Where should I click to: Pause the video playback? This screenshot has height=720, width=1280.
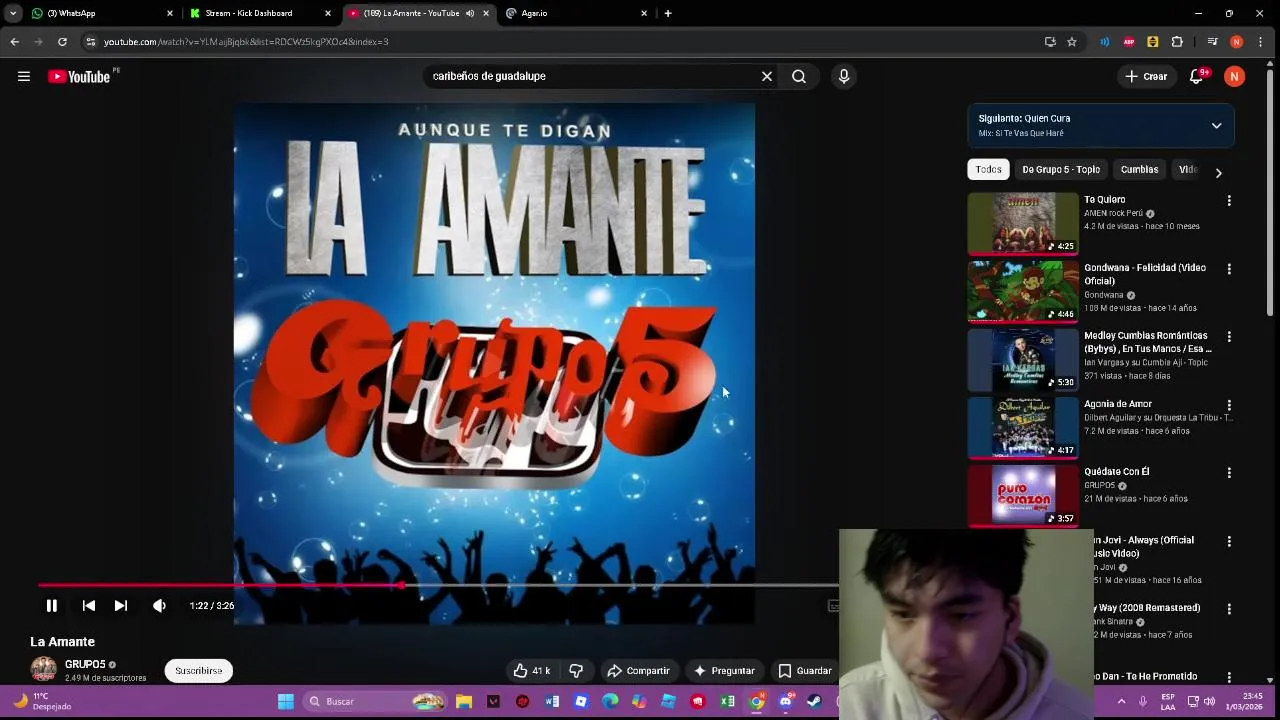click(x=52, y=605)
